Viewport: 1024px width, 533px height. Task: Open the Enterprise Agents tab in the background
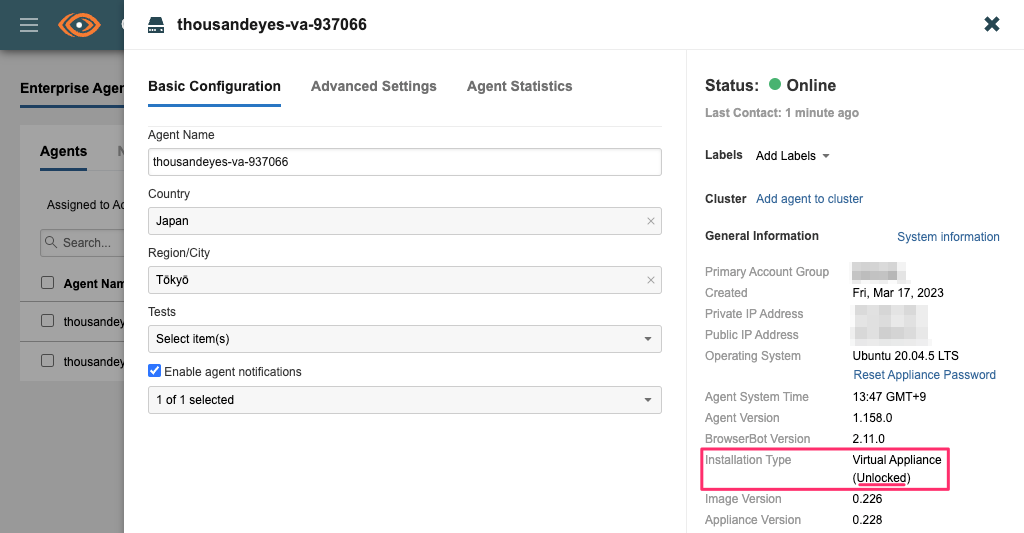pyautogui.click(x=72, y=88)
